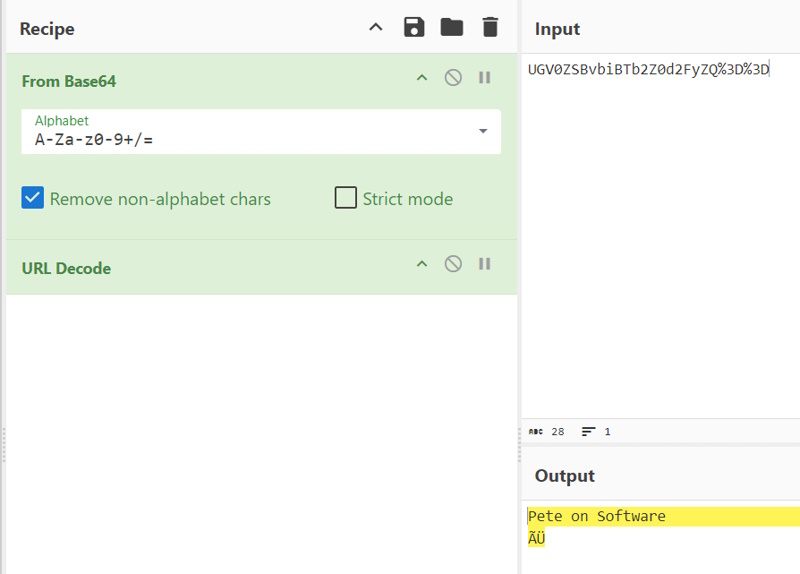
Task: Collapse the URL Decode operation
Action: click(x=422, y=264)
